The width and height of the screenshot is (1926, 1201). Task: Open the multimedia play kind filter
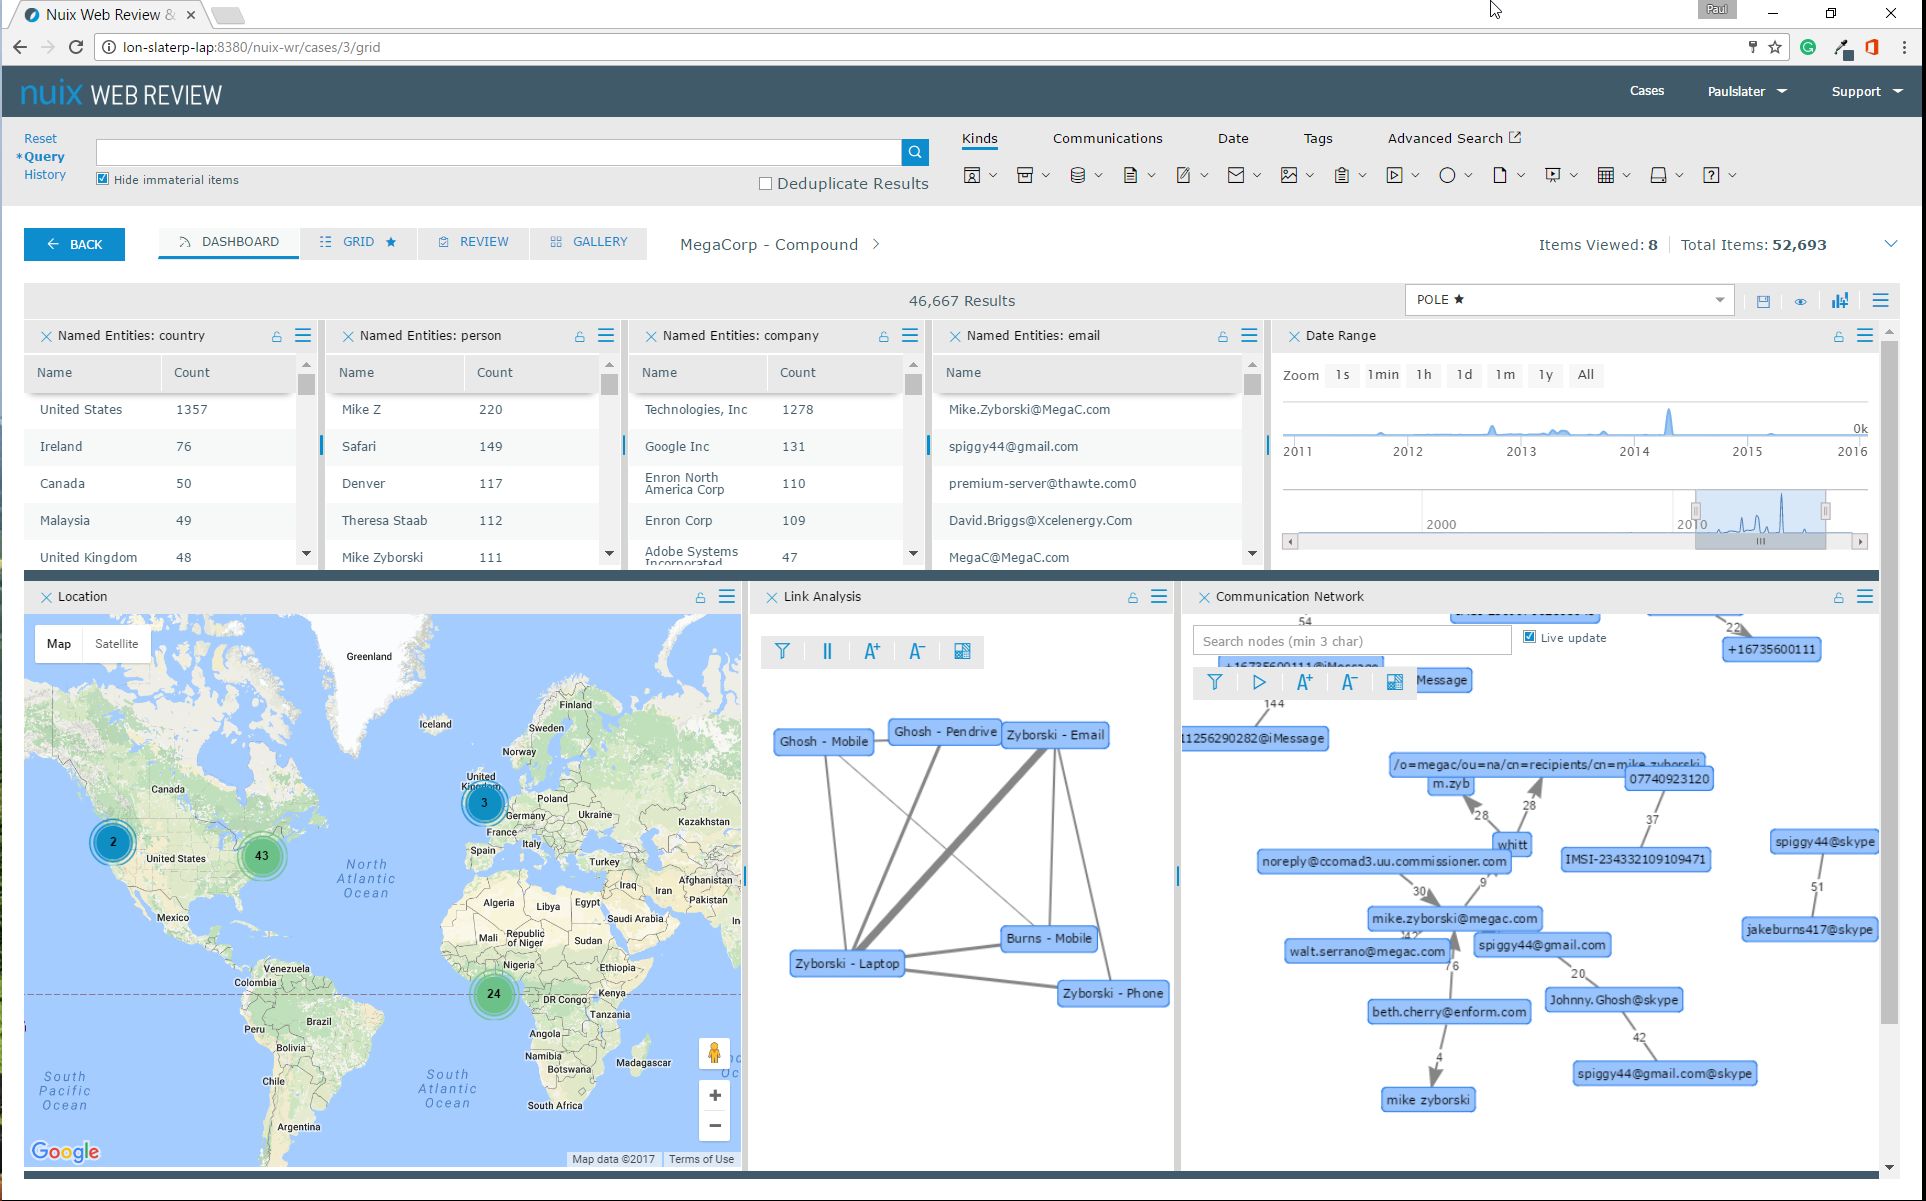[1394, 175]
